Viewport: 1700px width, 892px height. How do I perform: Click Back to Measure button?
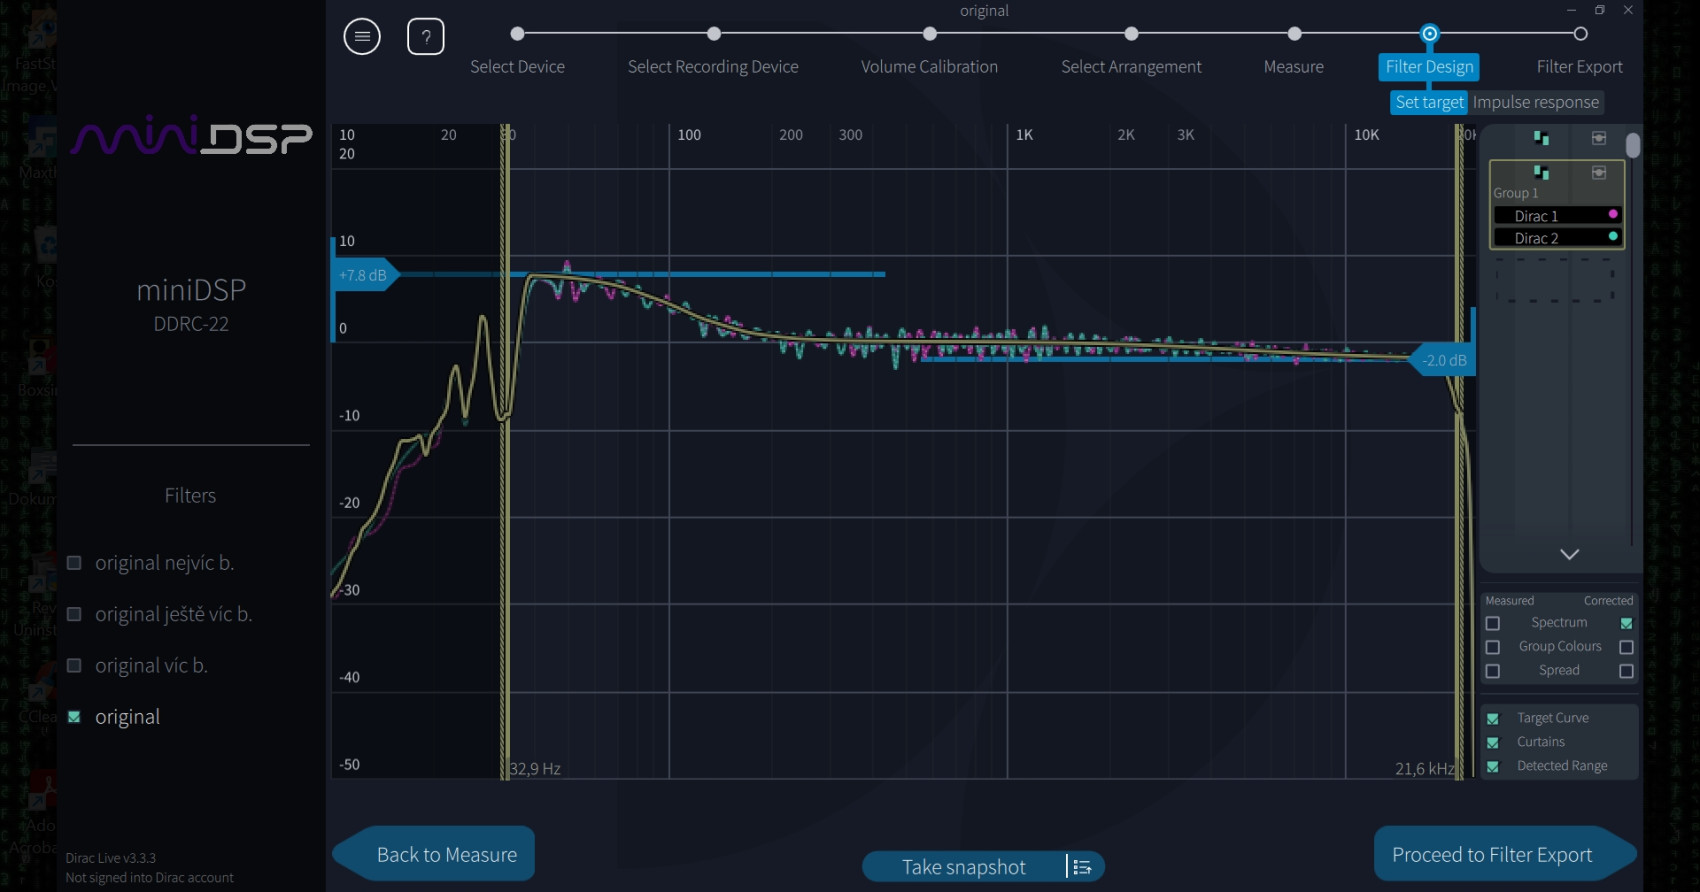coord(446,855)
